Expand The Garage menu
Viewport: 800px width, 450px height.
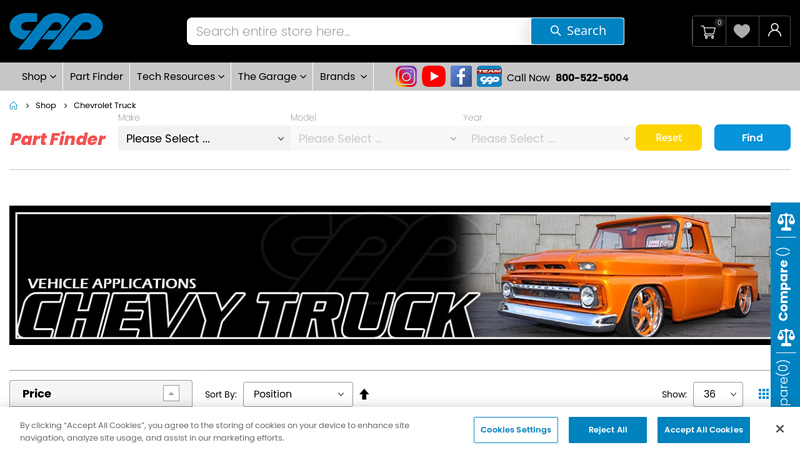pyautogui.click(x=271, y=77)
